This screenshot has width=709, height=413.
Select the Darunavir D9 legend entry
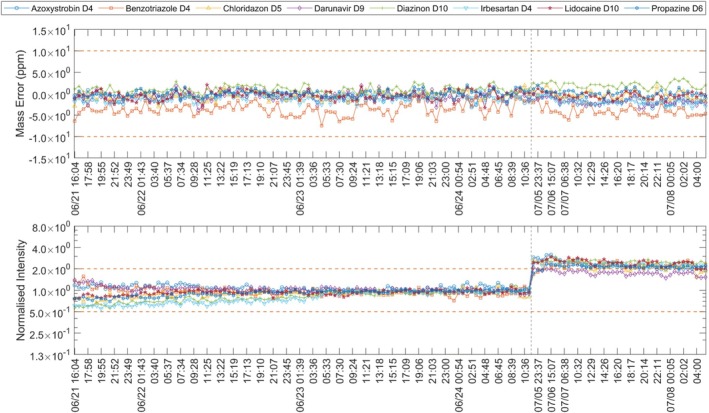[x=329, y=8]
